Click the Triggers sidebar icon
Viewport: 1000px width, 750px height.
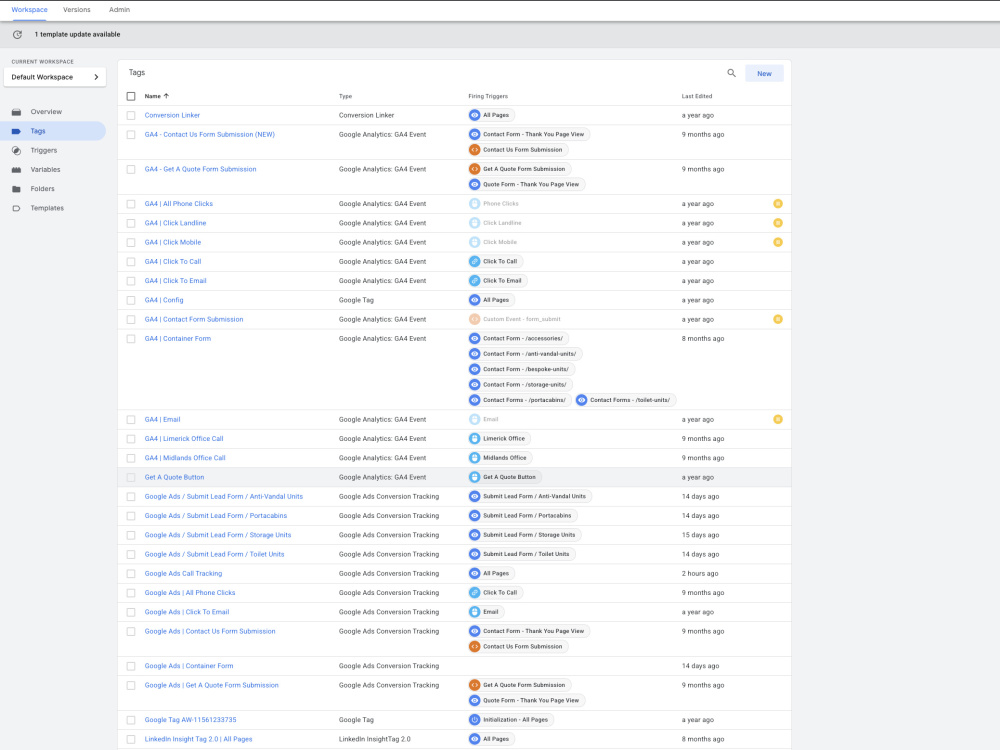coord(17,151)
